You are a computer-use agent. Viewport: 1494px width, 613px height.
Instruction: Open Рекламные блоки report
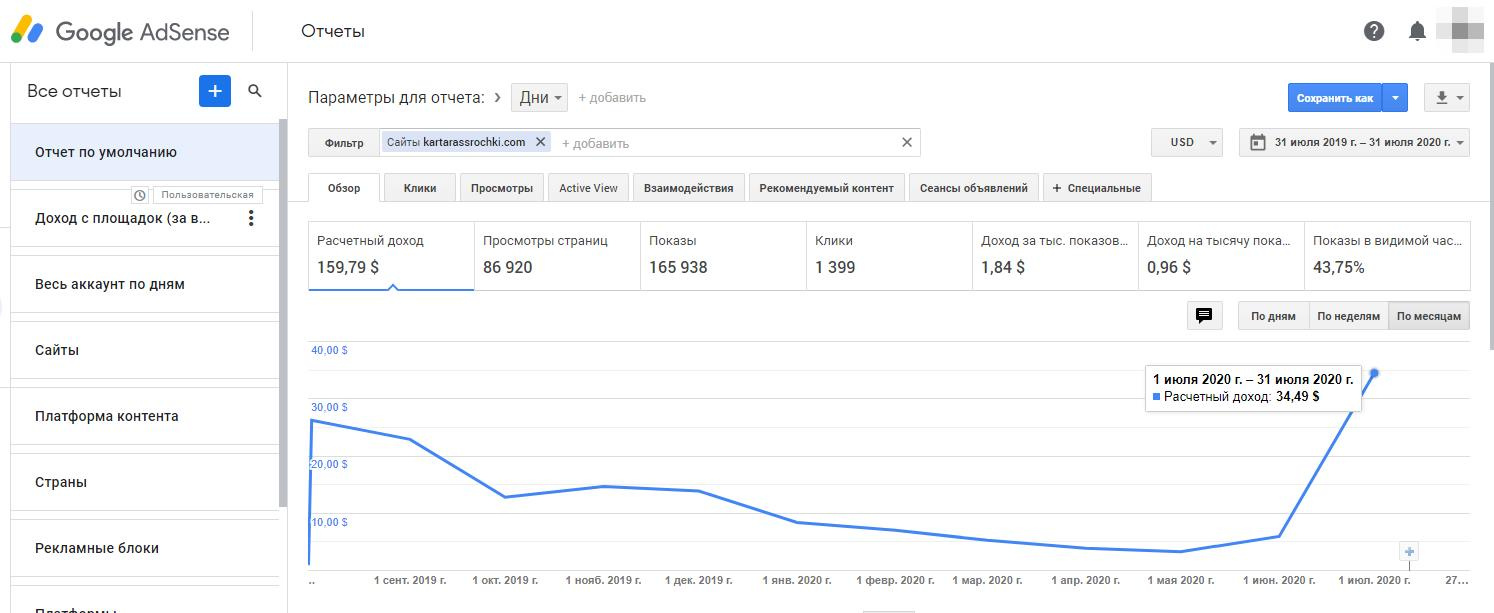click(145, 548)
